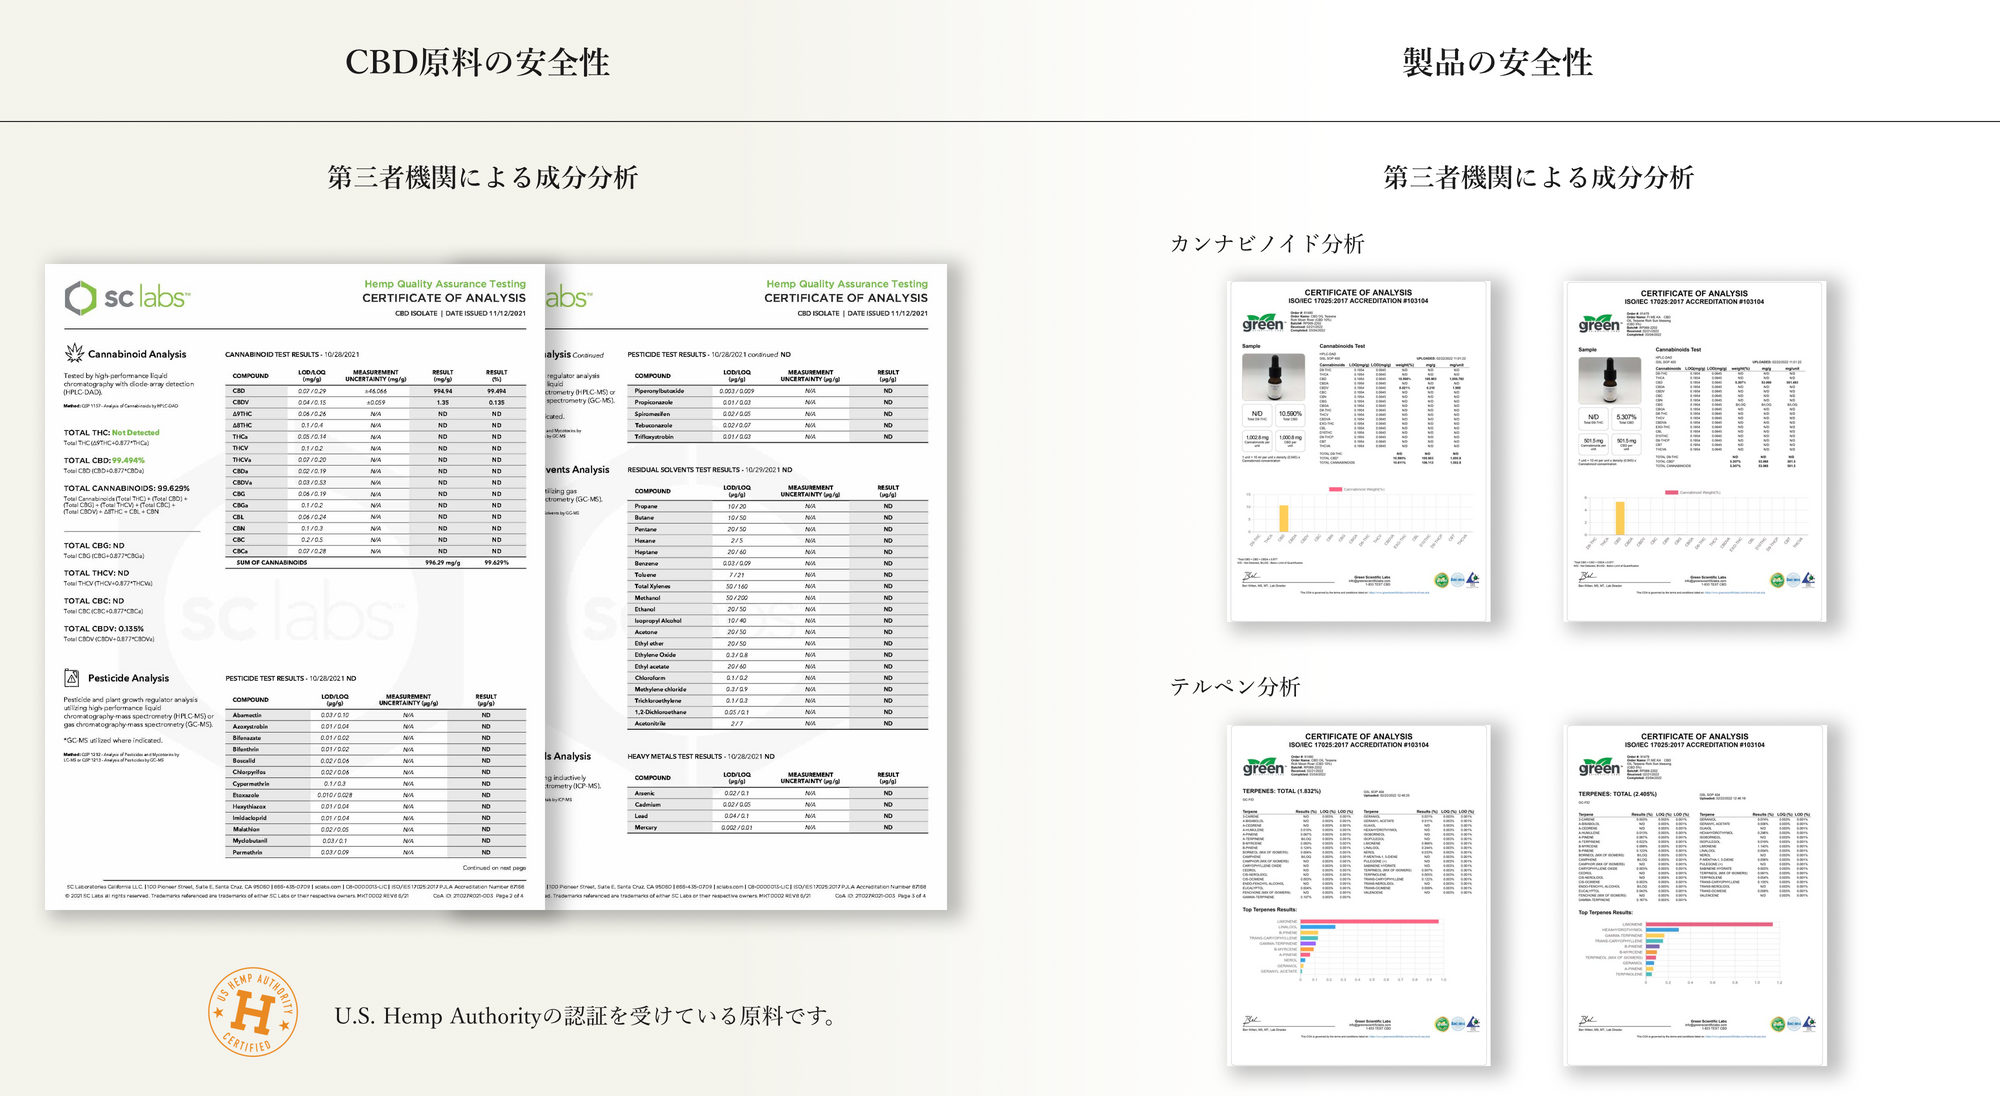Image resolution: width=2000 pixels, height=1096 pixels.
Task: Click 'PESTICIDE TEST RESULTS - 10/28/2021 ND' on front page
Action: (x=291, y=678)
